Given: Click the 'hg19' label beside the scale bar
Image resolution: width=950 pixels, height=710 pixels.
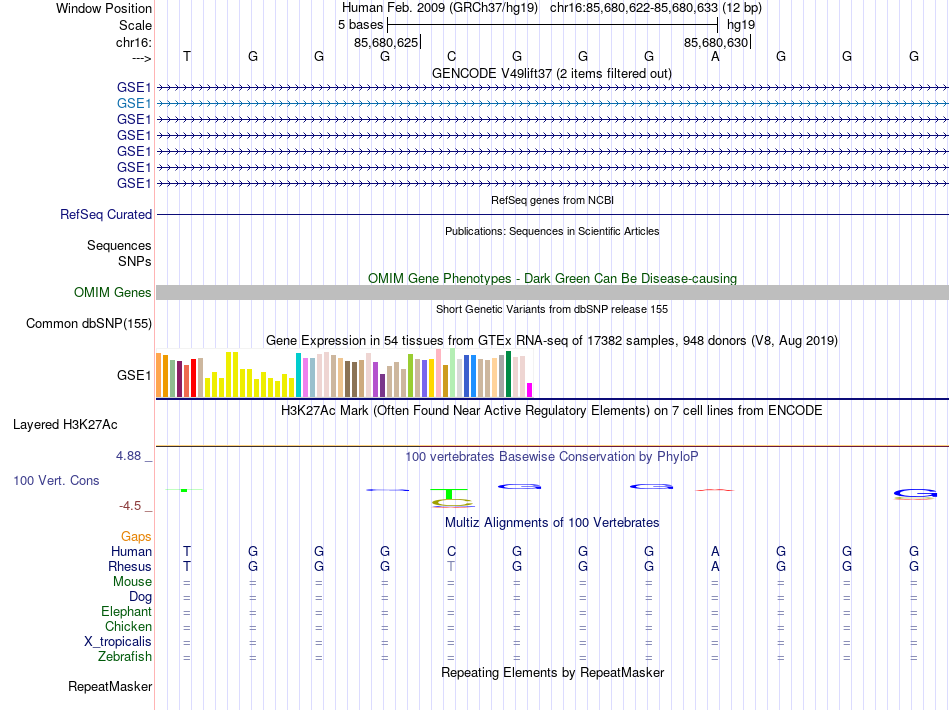Looking at the screenshot, I should [x=741, y=25].
